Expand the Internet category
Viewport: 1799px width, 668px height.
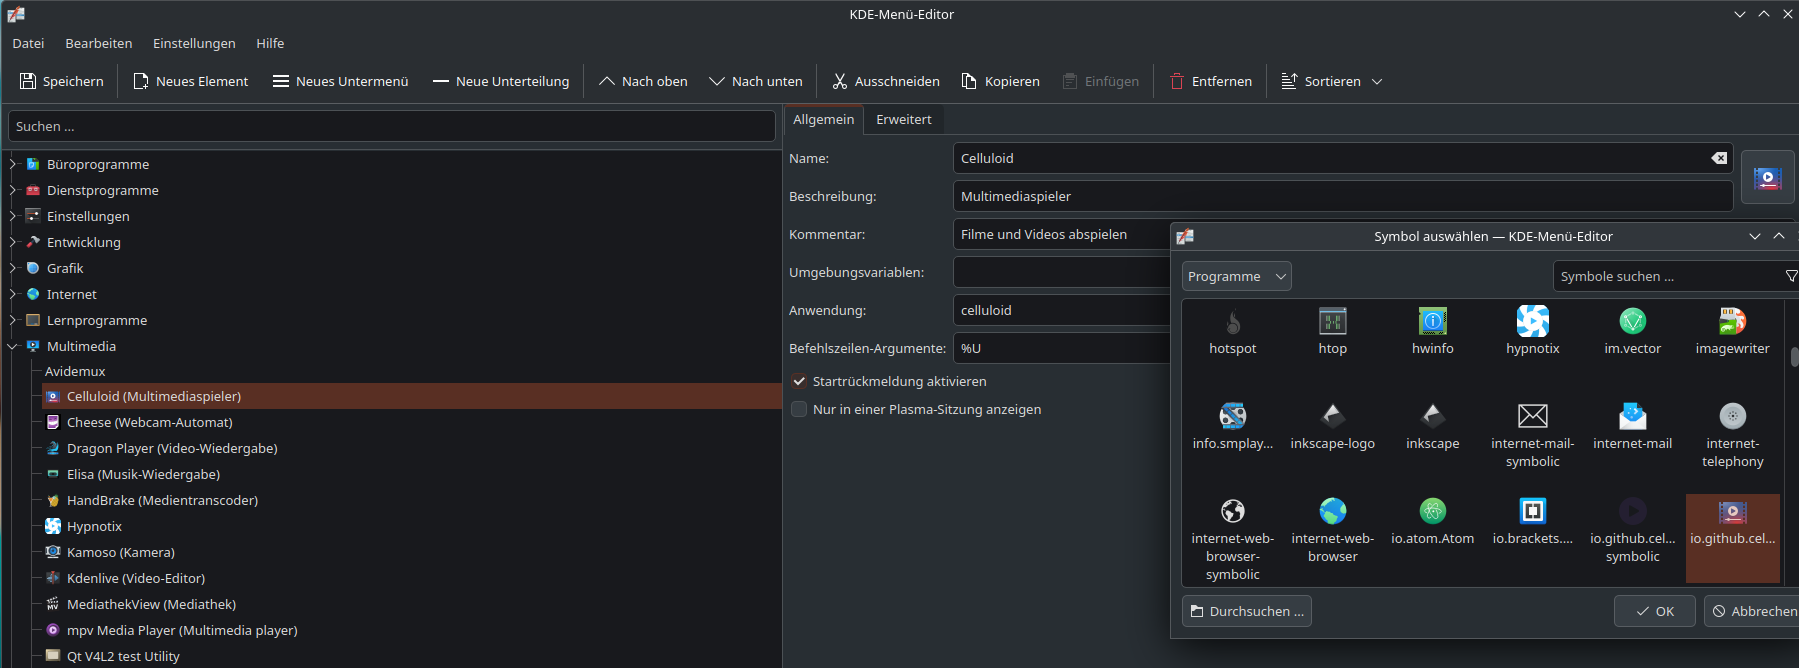pos(13,294)
